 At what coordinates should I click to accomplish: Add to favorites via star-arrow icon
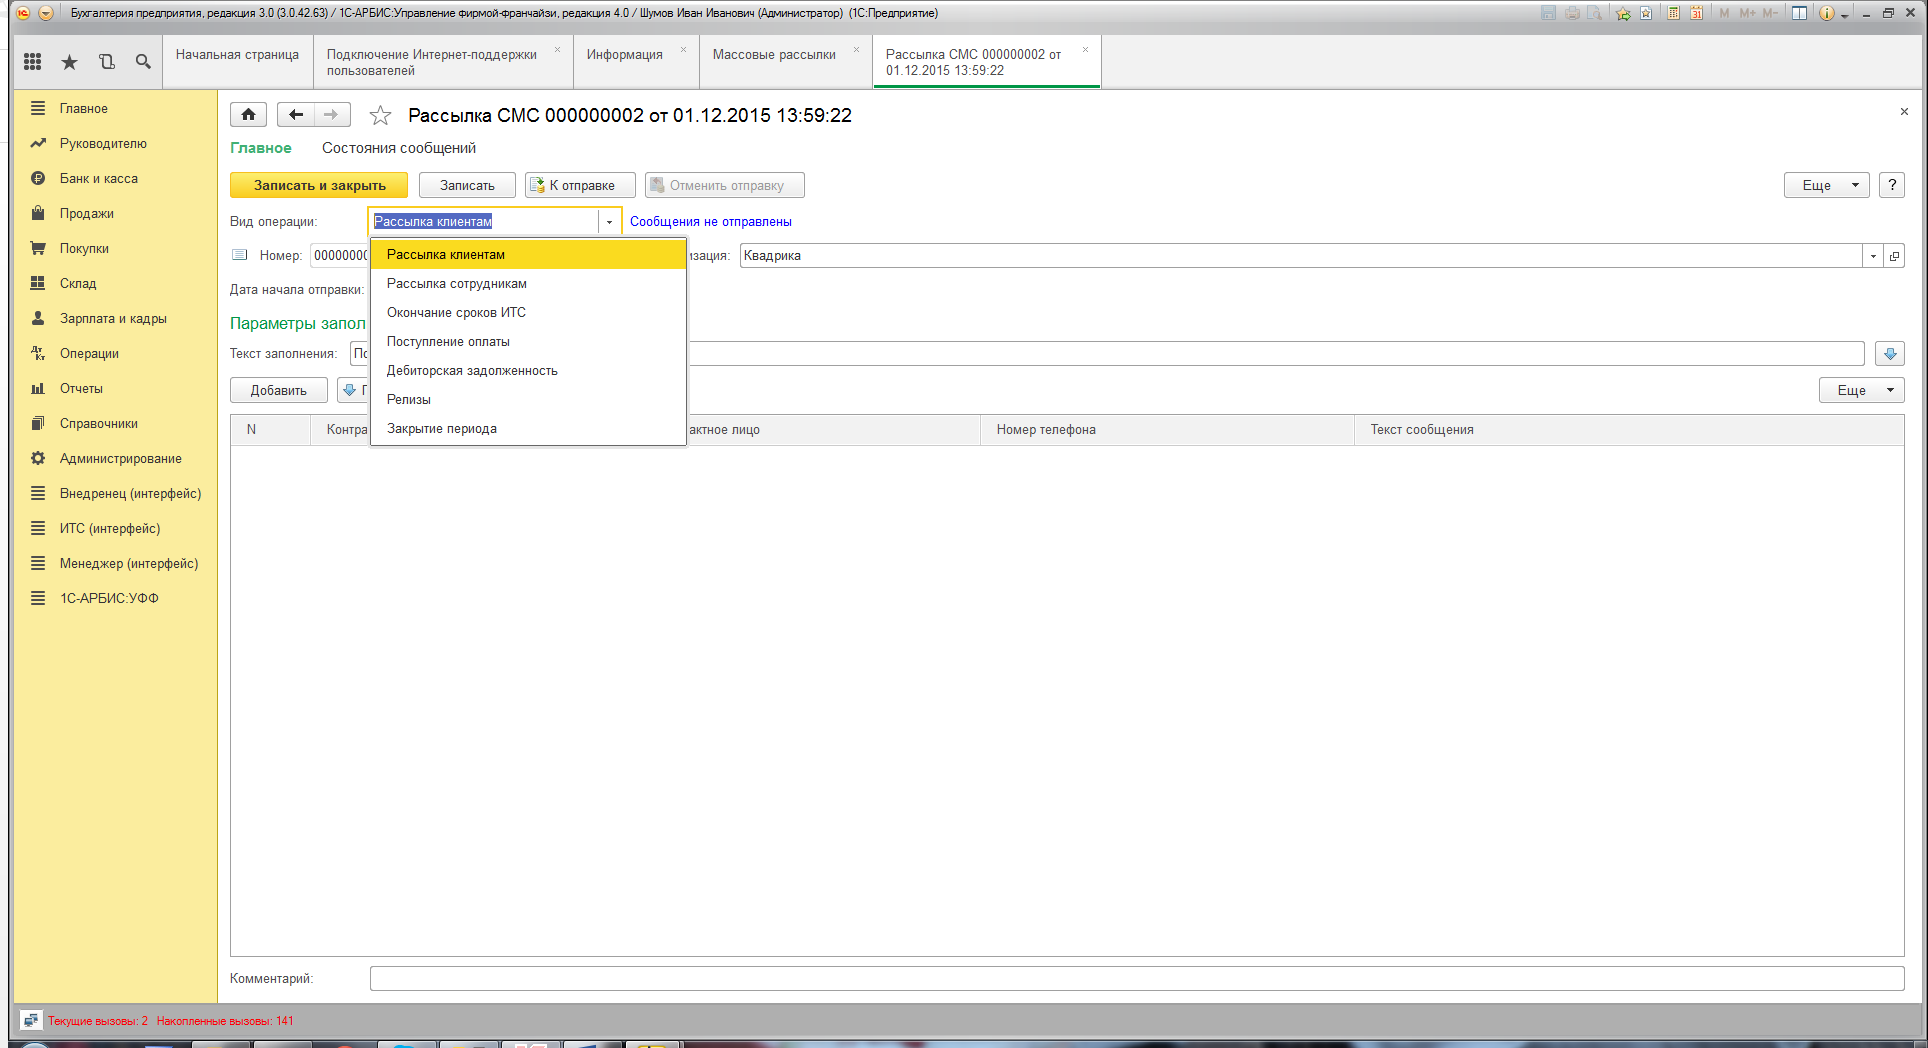pyautogui.click(x=1623, y=13)
